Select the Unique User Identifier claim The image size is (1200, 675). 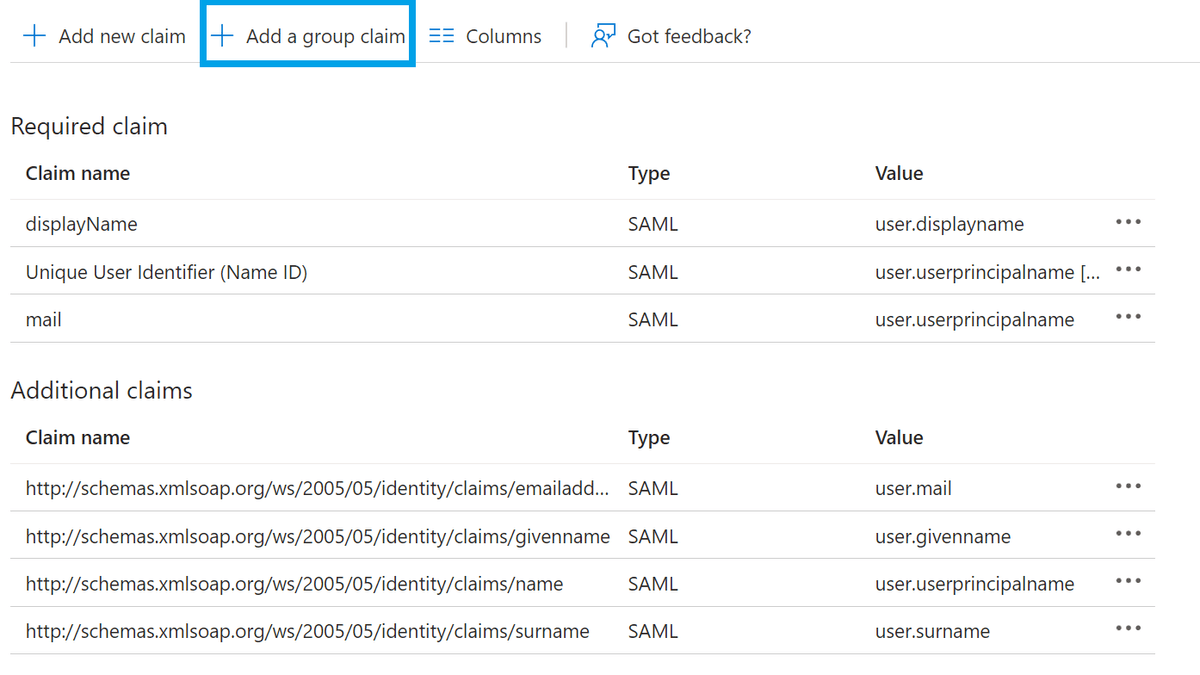(x=166, y=271)
